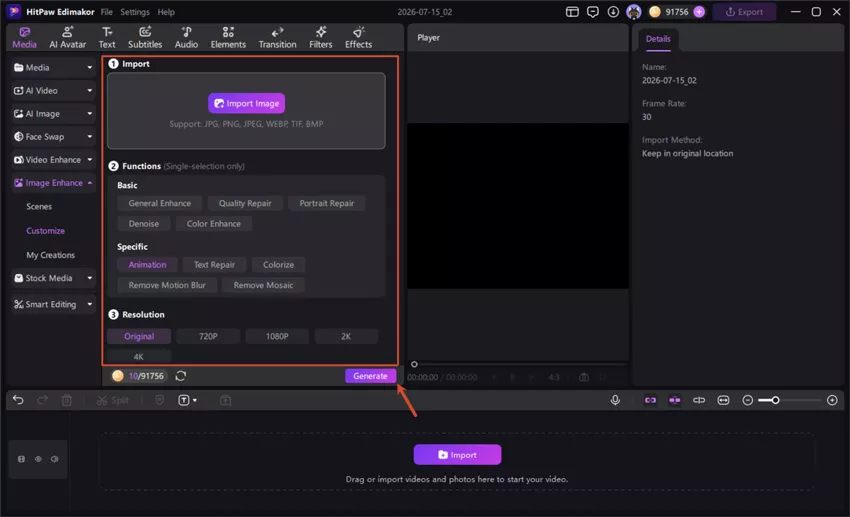Screen dimensions: 850x517
Task: Open the File menu
Action: (x=107, y=12)
